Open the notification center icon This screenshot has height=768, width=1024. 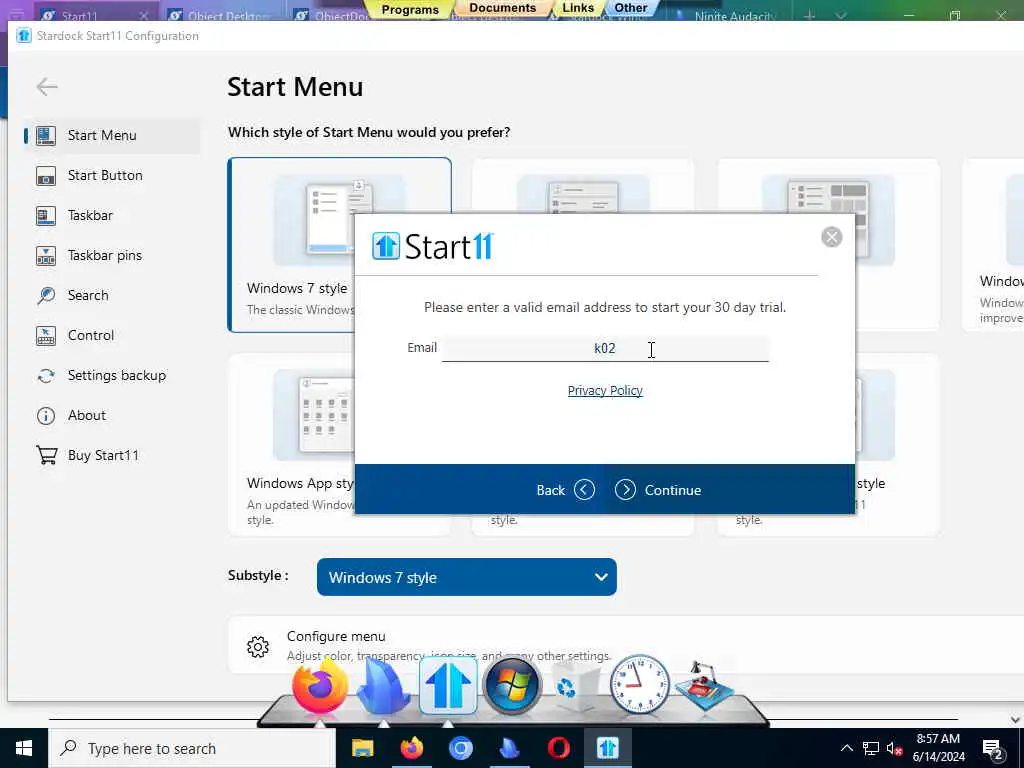(x=993, y=749)
